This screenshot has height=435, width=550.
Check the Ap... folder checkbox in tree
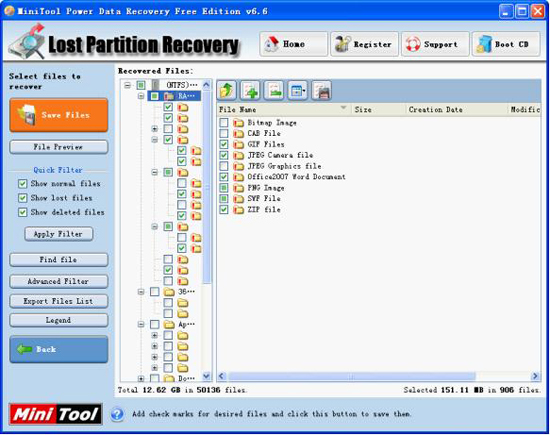[x=154, y=324]
